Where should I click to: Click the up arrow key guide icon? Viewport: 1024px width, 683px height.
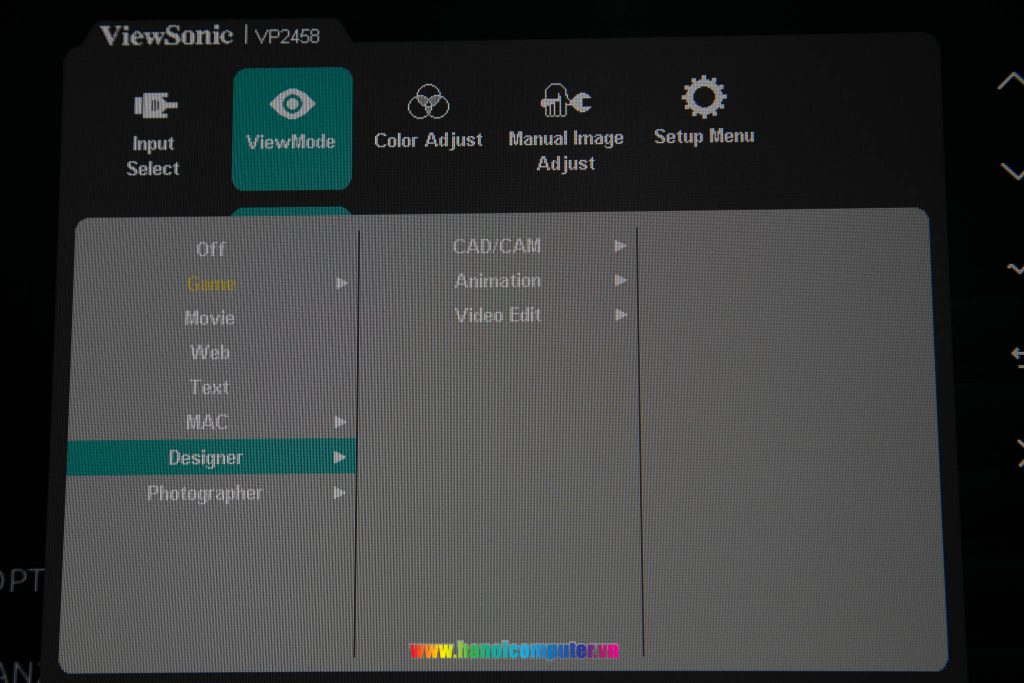point(1011,82)
